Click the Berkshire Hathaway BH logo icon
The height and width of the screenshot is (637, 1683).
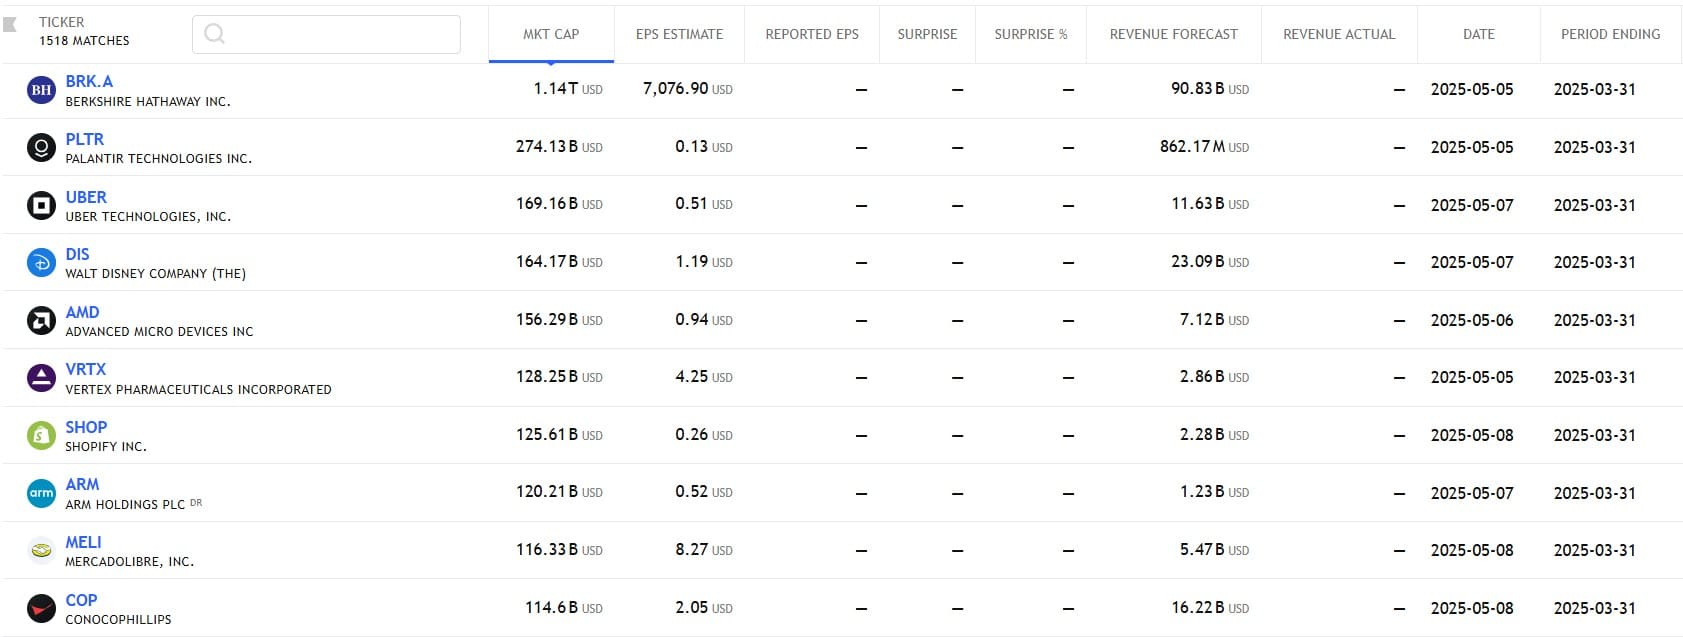(x=41, y=90)
